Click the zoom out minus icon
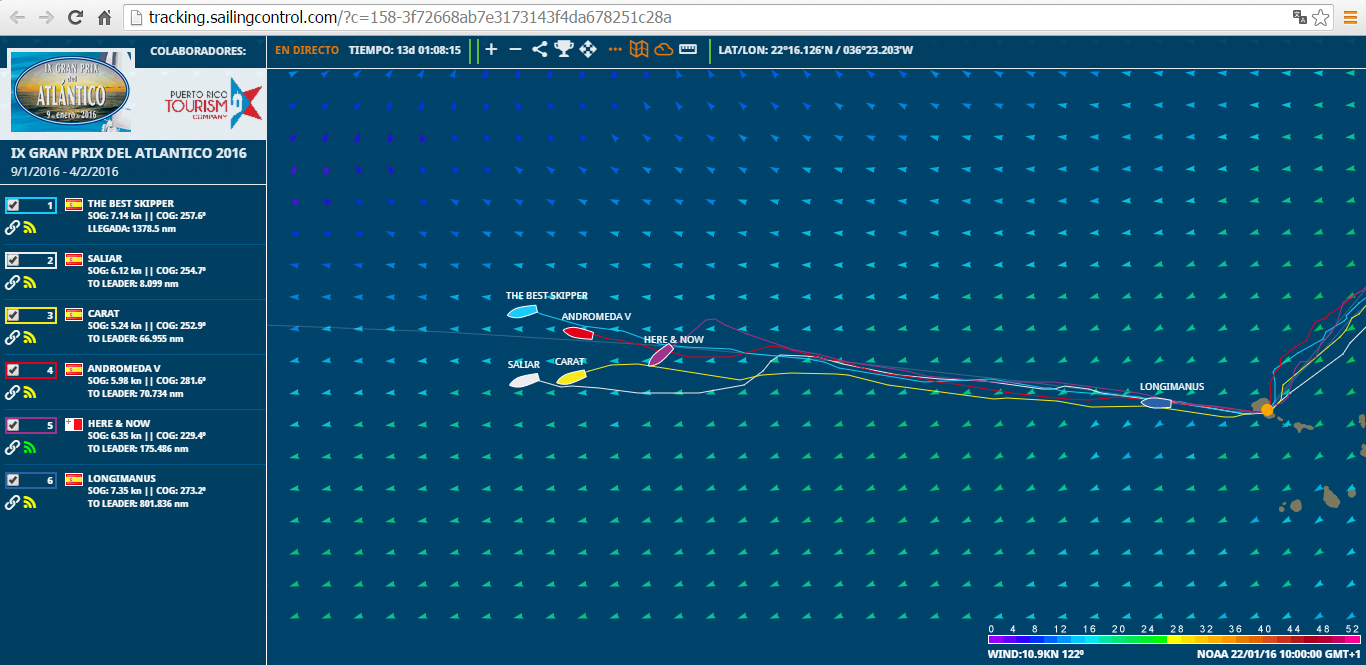The width and height of the screenshot is (1366, 665). [x=515, y=49]
